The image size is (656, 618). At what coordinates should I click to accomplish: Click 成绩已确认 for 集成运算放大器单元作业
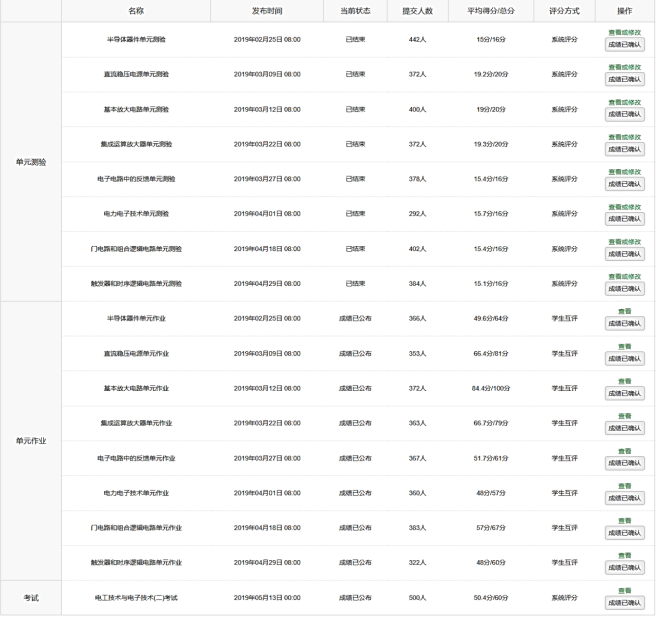[x=624, y=428]
